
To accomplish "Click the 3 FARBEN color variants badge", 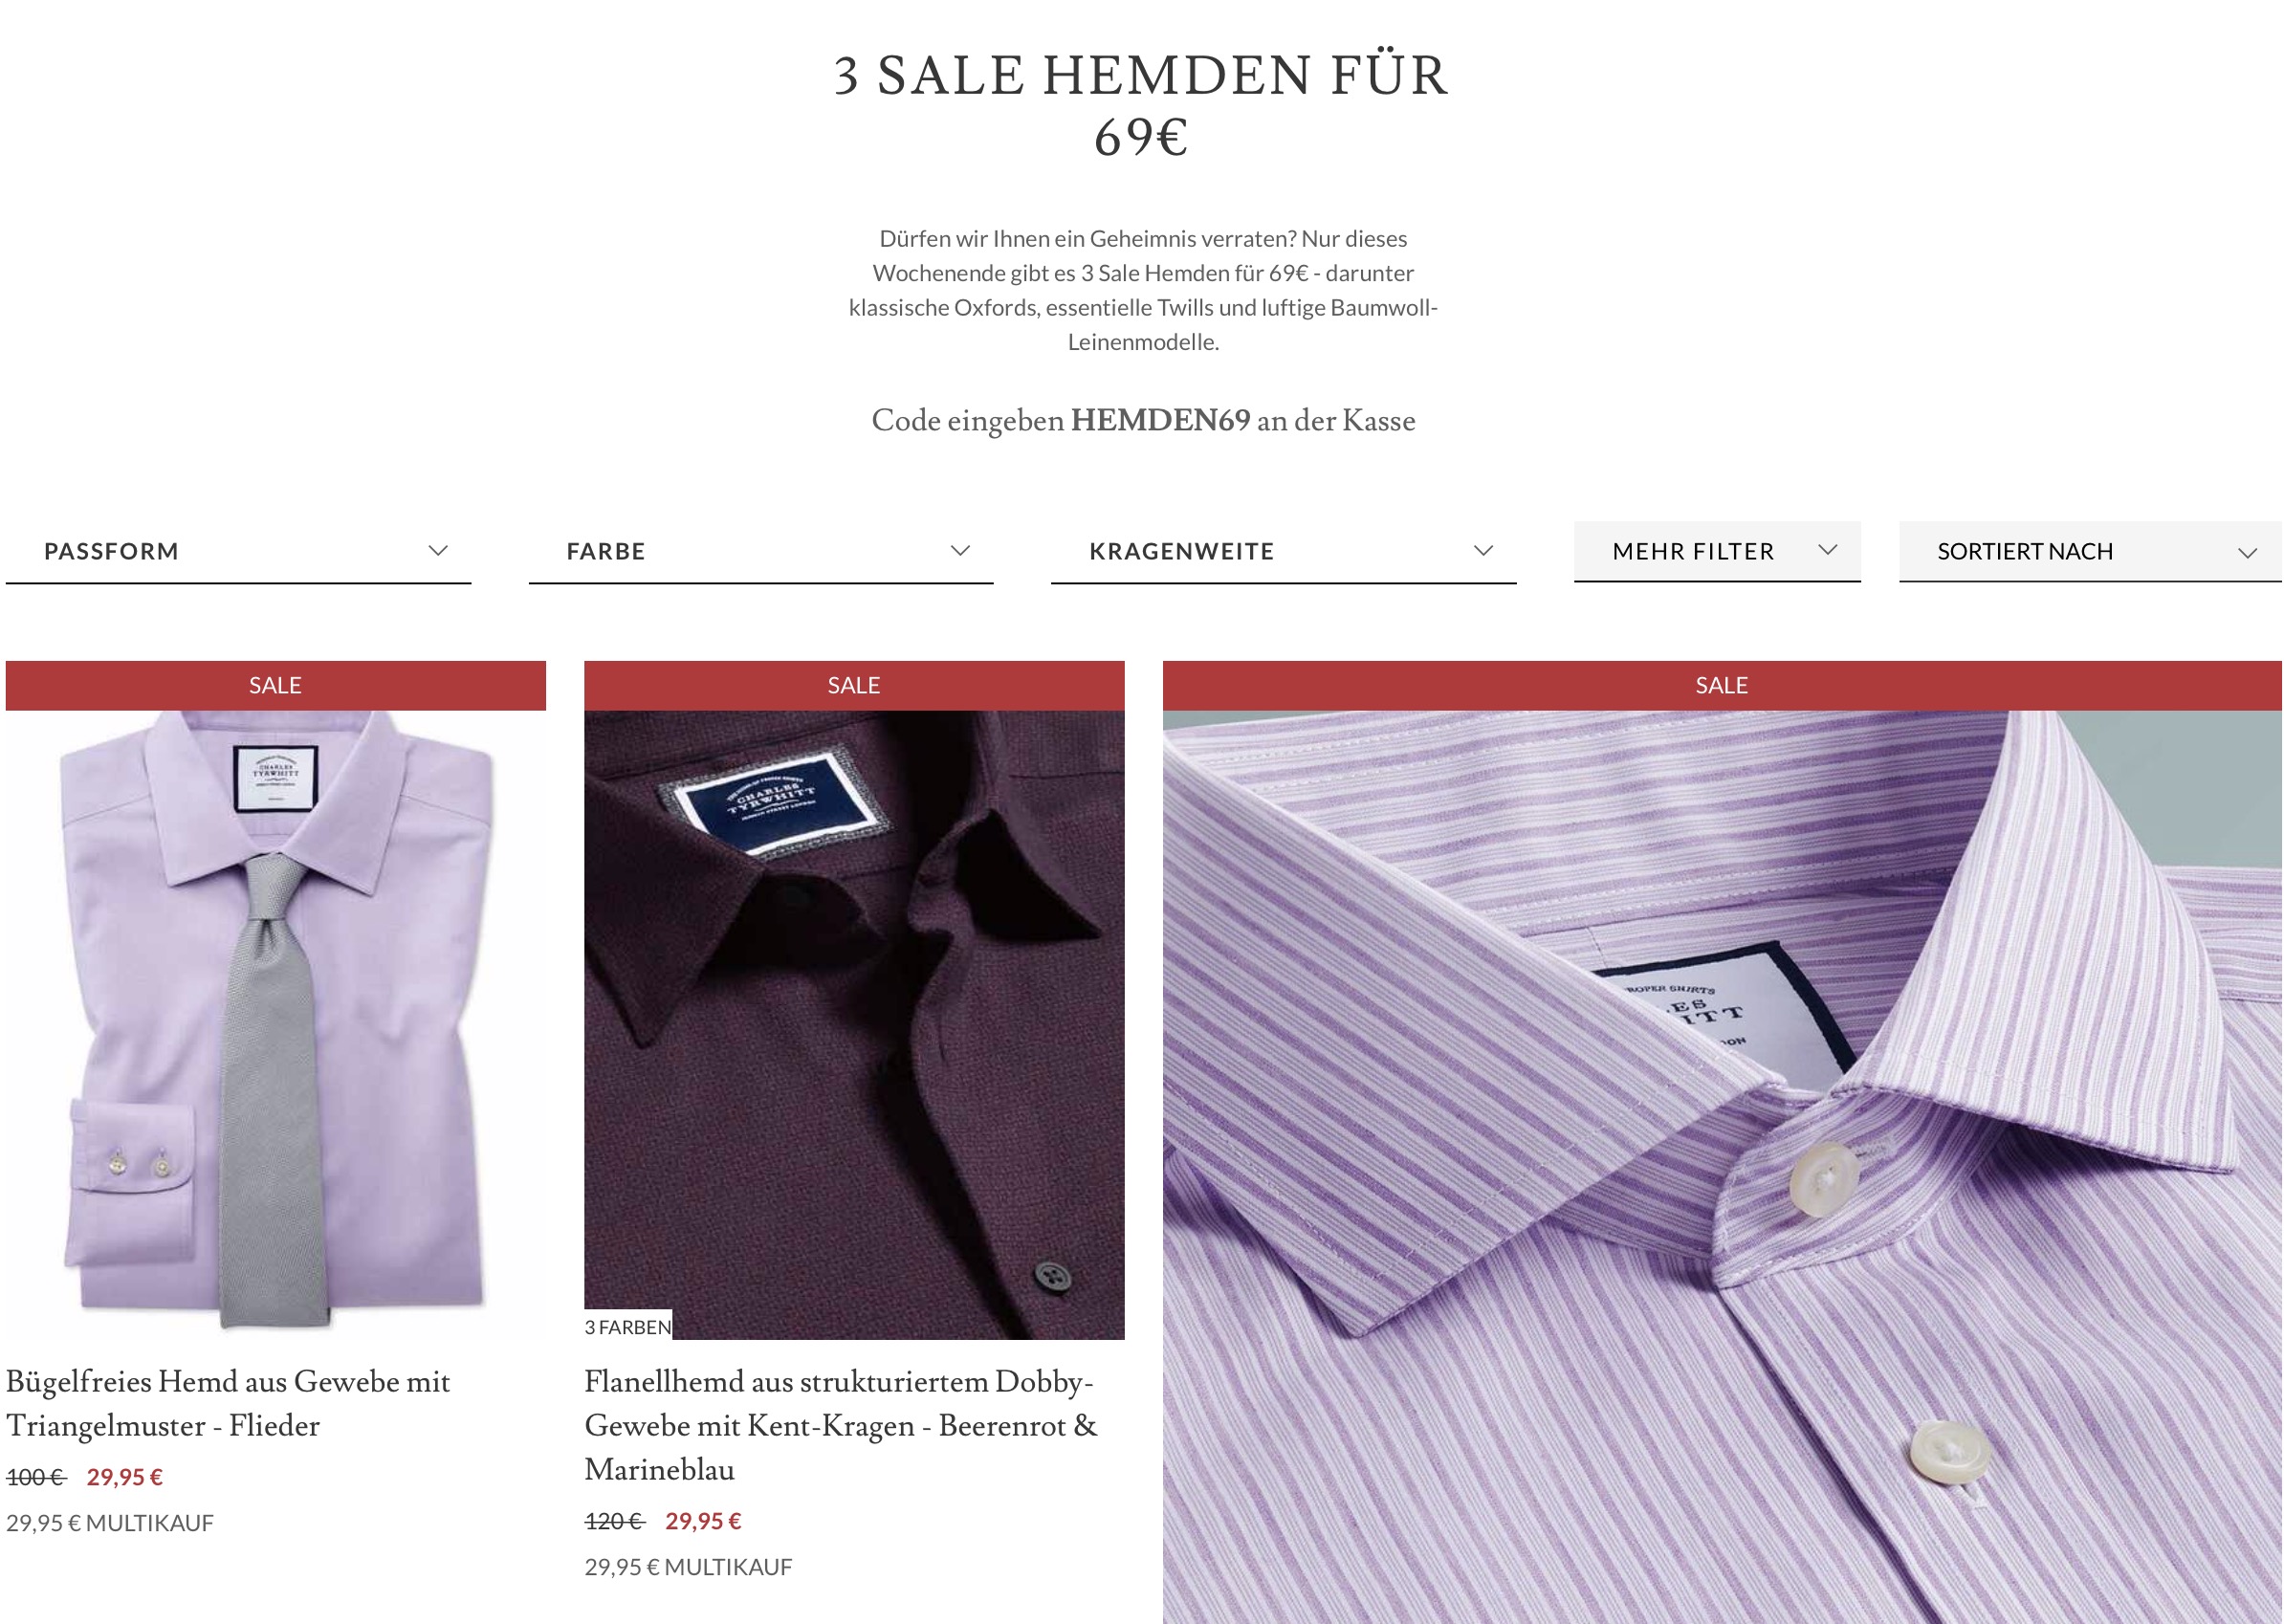I will tap(628, 1327).
